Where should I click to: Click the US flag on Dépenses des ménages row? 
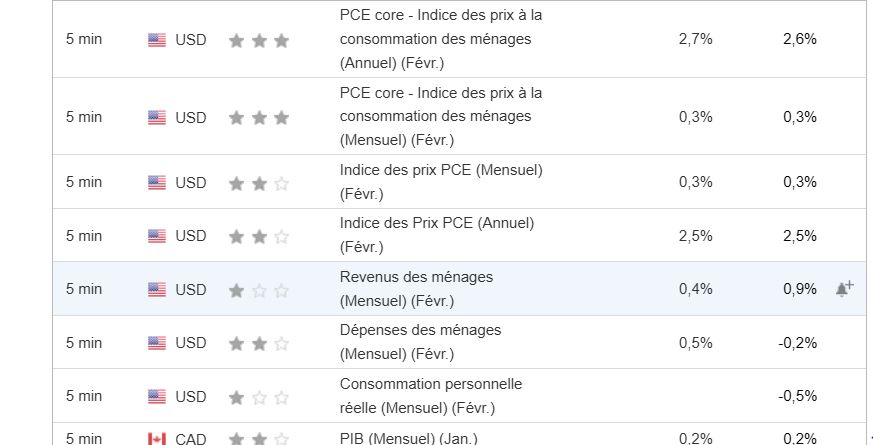[157, 343]
